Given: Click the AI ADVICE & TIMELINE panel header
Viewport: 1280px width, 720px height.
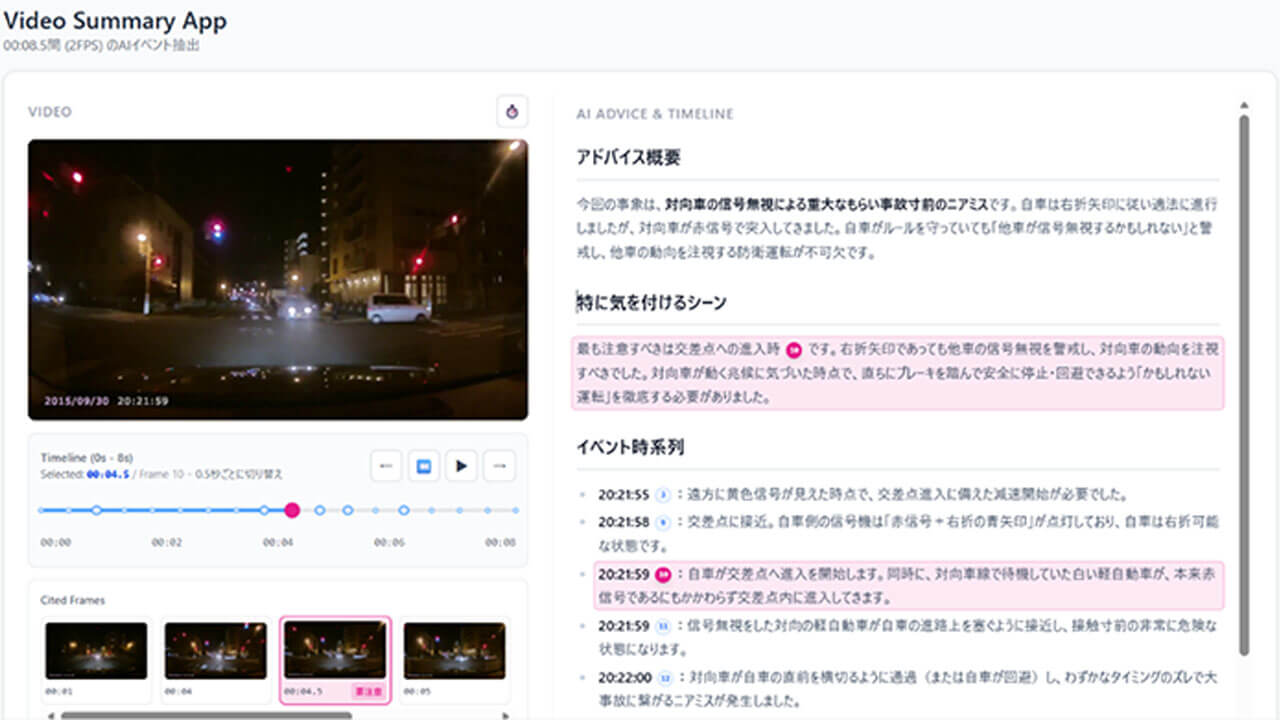Looking at the screenshot, I should point(655,113).
